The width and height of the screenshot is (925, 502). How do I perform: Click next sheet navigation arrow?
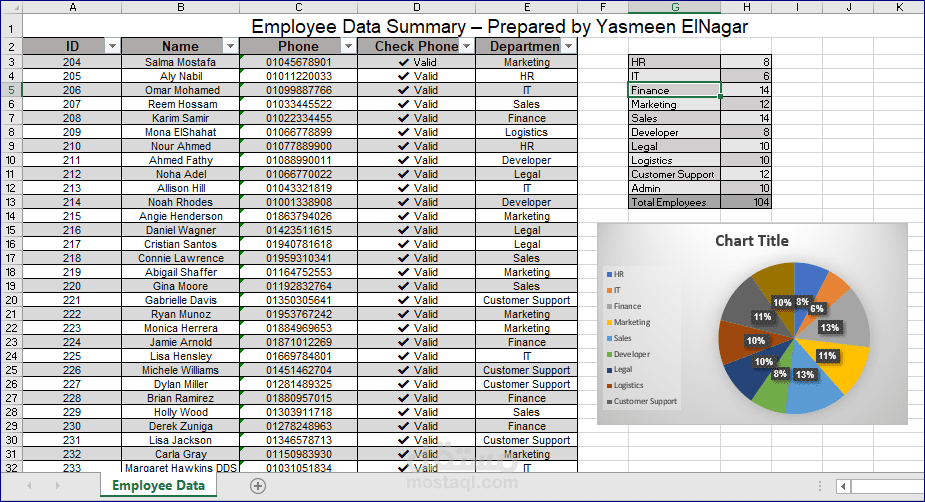pos(57,485)
